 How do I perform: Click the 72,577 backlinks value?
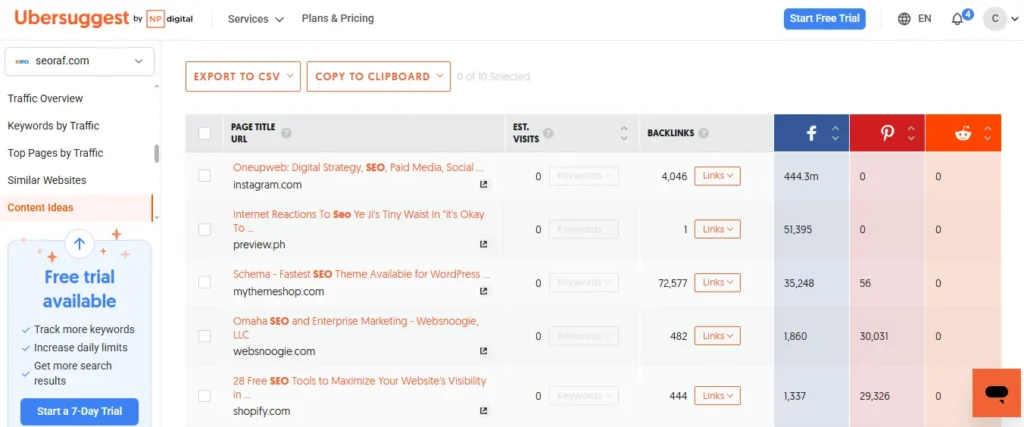click(x=673, y=283)
